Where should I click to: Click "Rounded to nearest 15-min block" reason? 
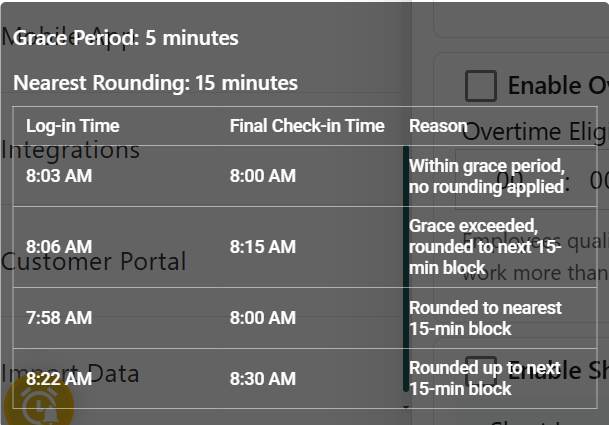[x=485, y=318]
